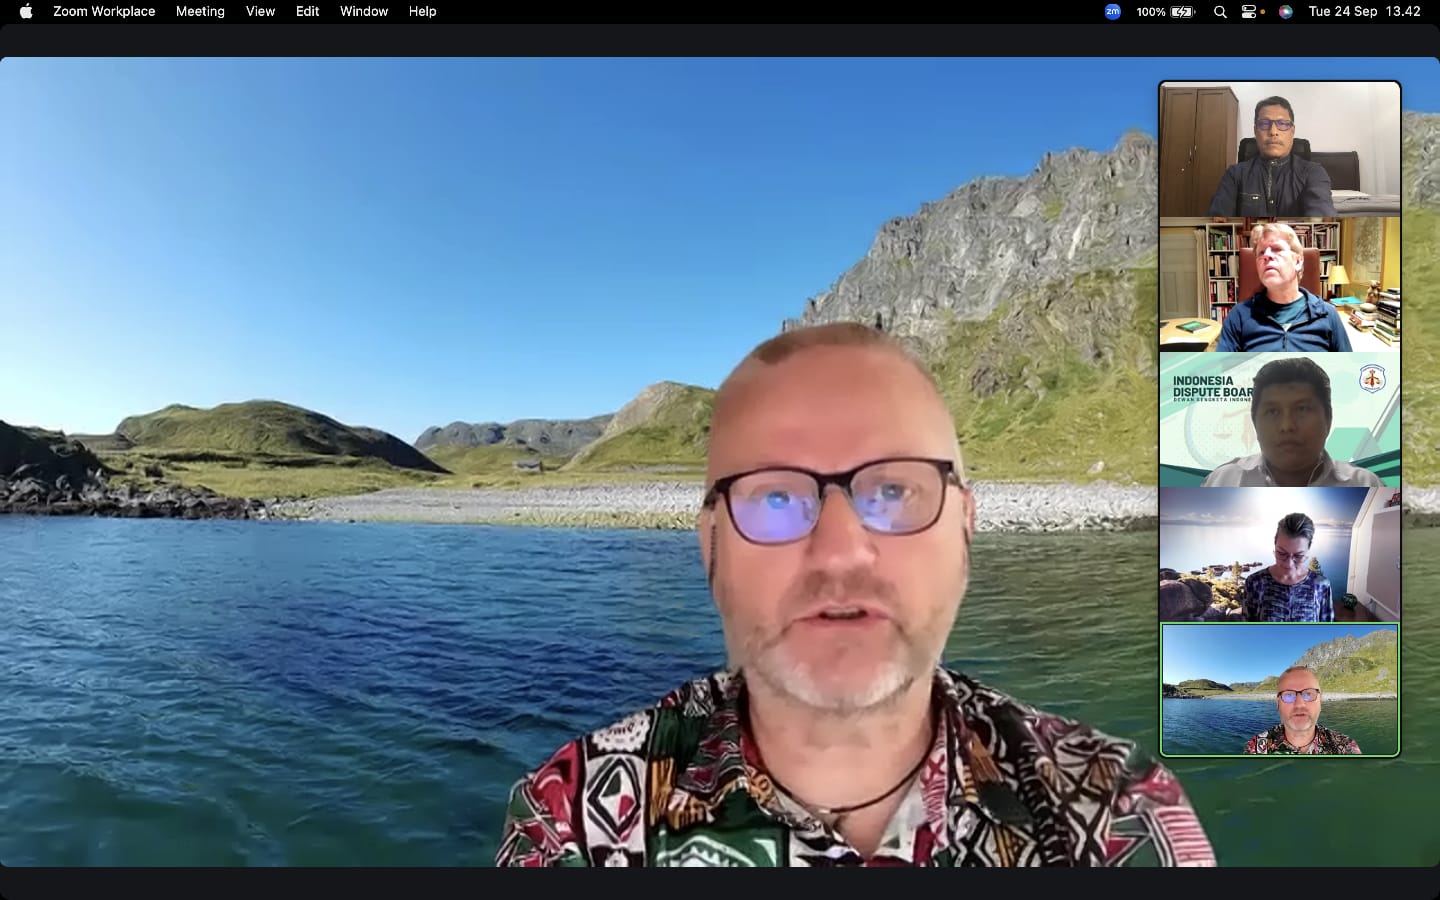Select the green-highlighted active speaker thumbnail
This screenshot has width=1440, height=900.
[1280, 690]
